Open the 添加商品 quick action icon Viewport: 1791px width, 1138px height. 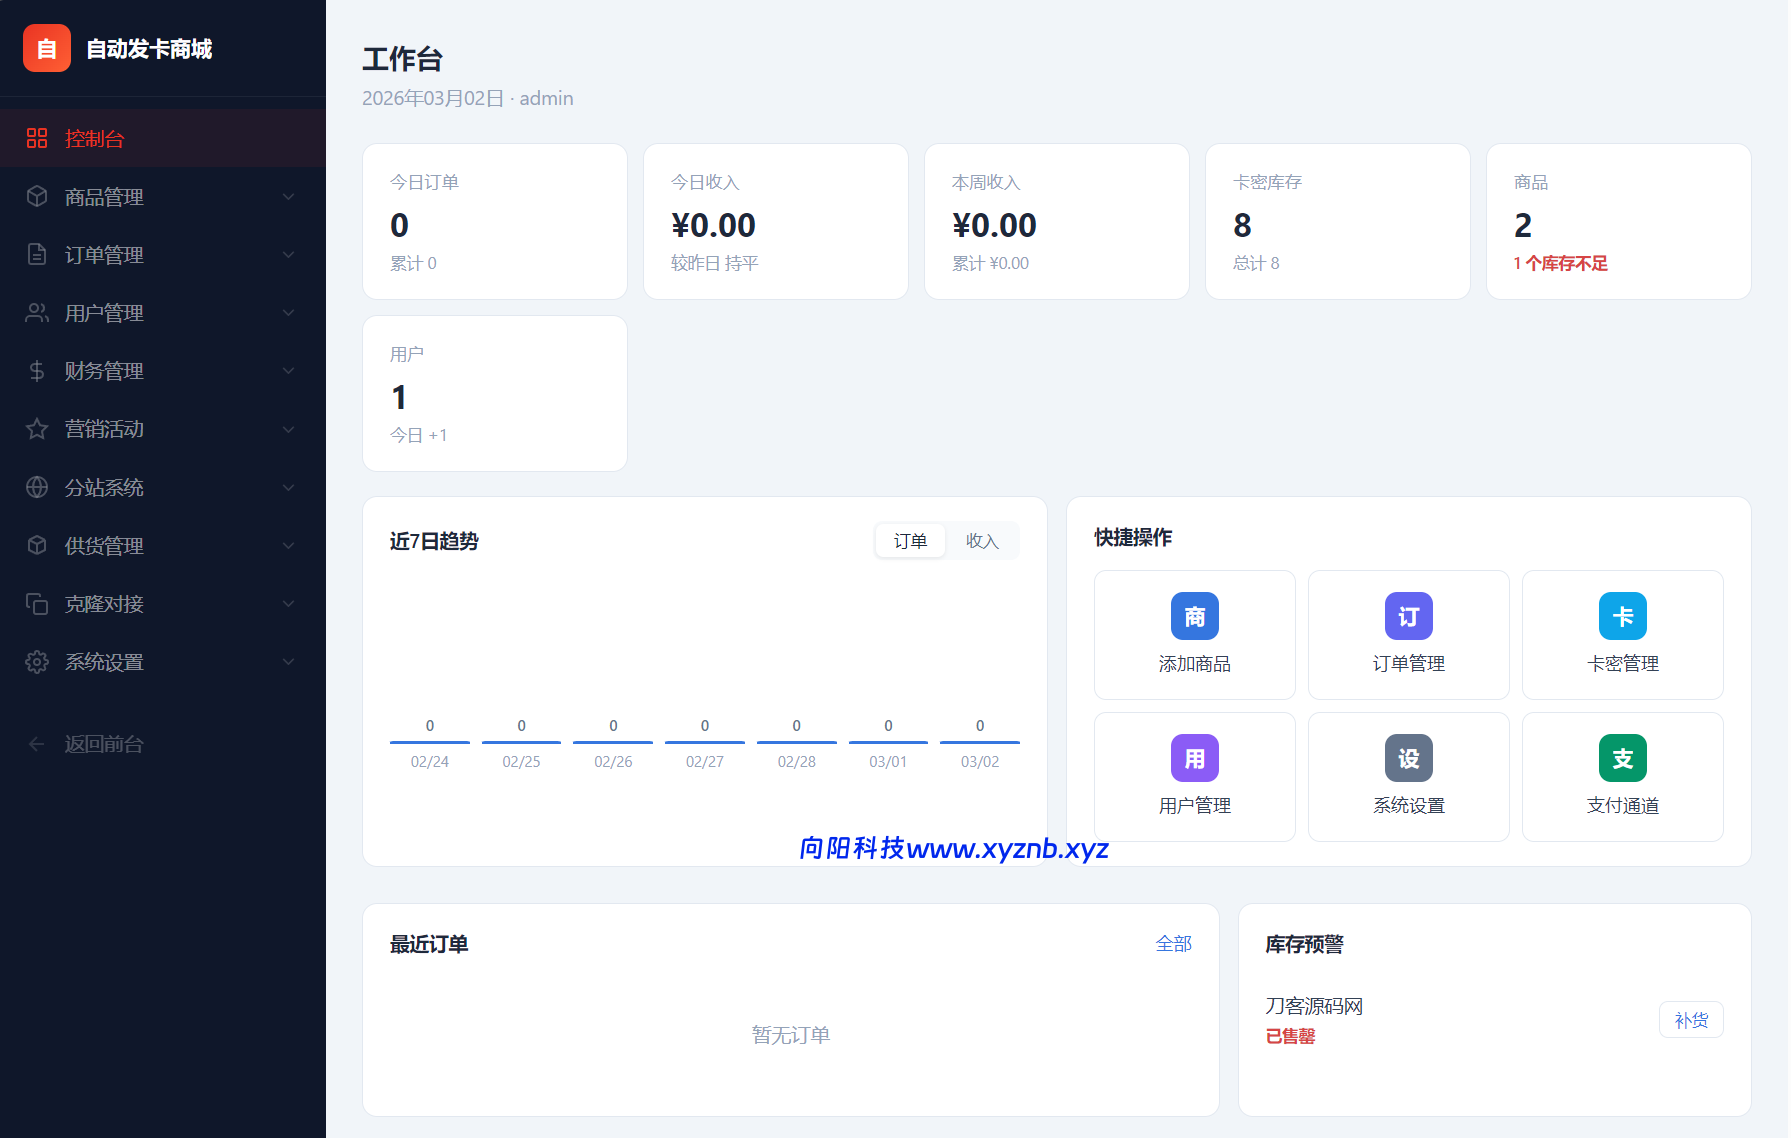click(x=1194, y=616)
